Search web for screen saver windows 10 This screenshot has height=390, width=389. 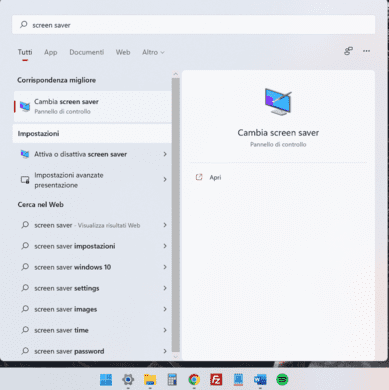(92, 267)
